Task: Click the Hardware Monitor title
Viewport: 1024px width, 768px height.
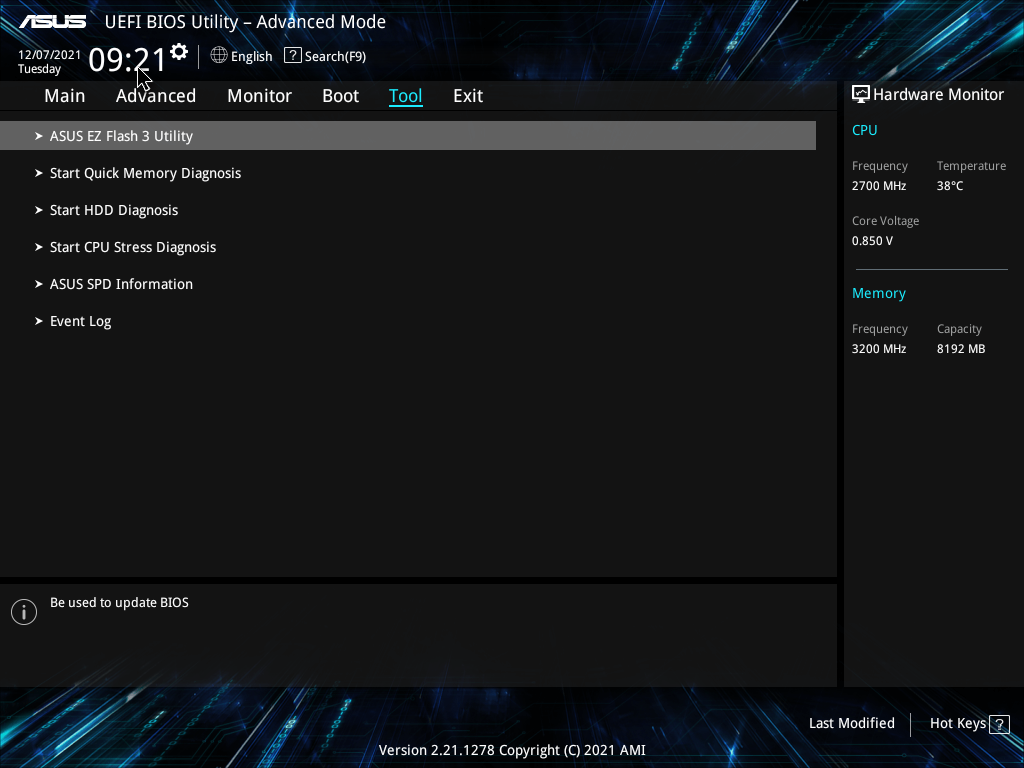Action: pyautogui.click(x=938, y=95)
